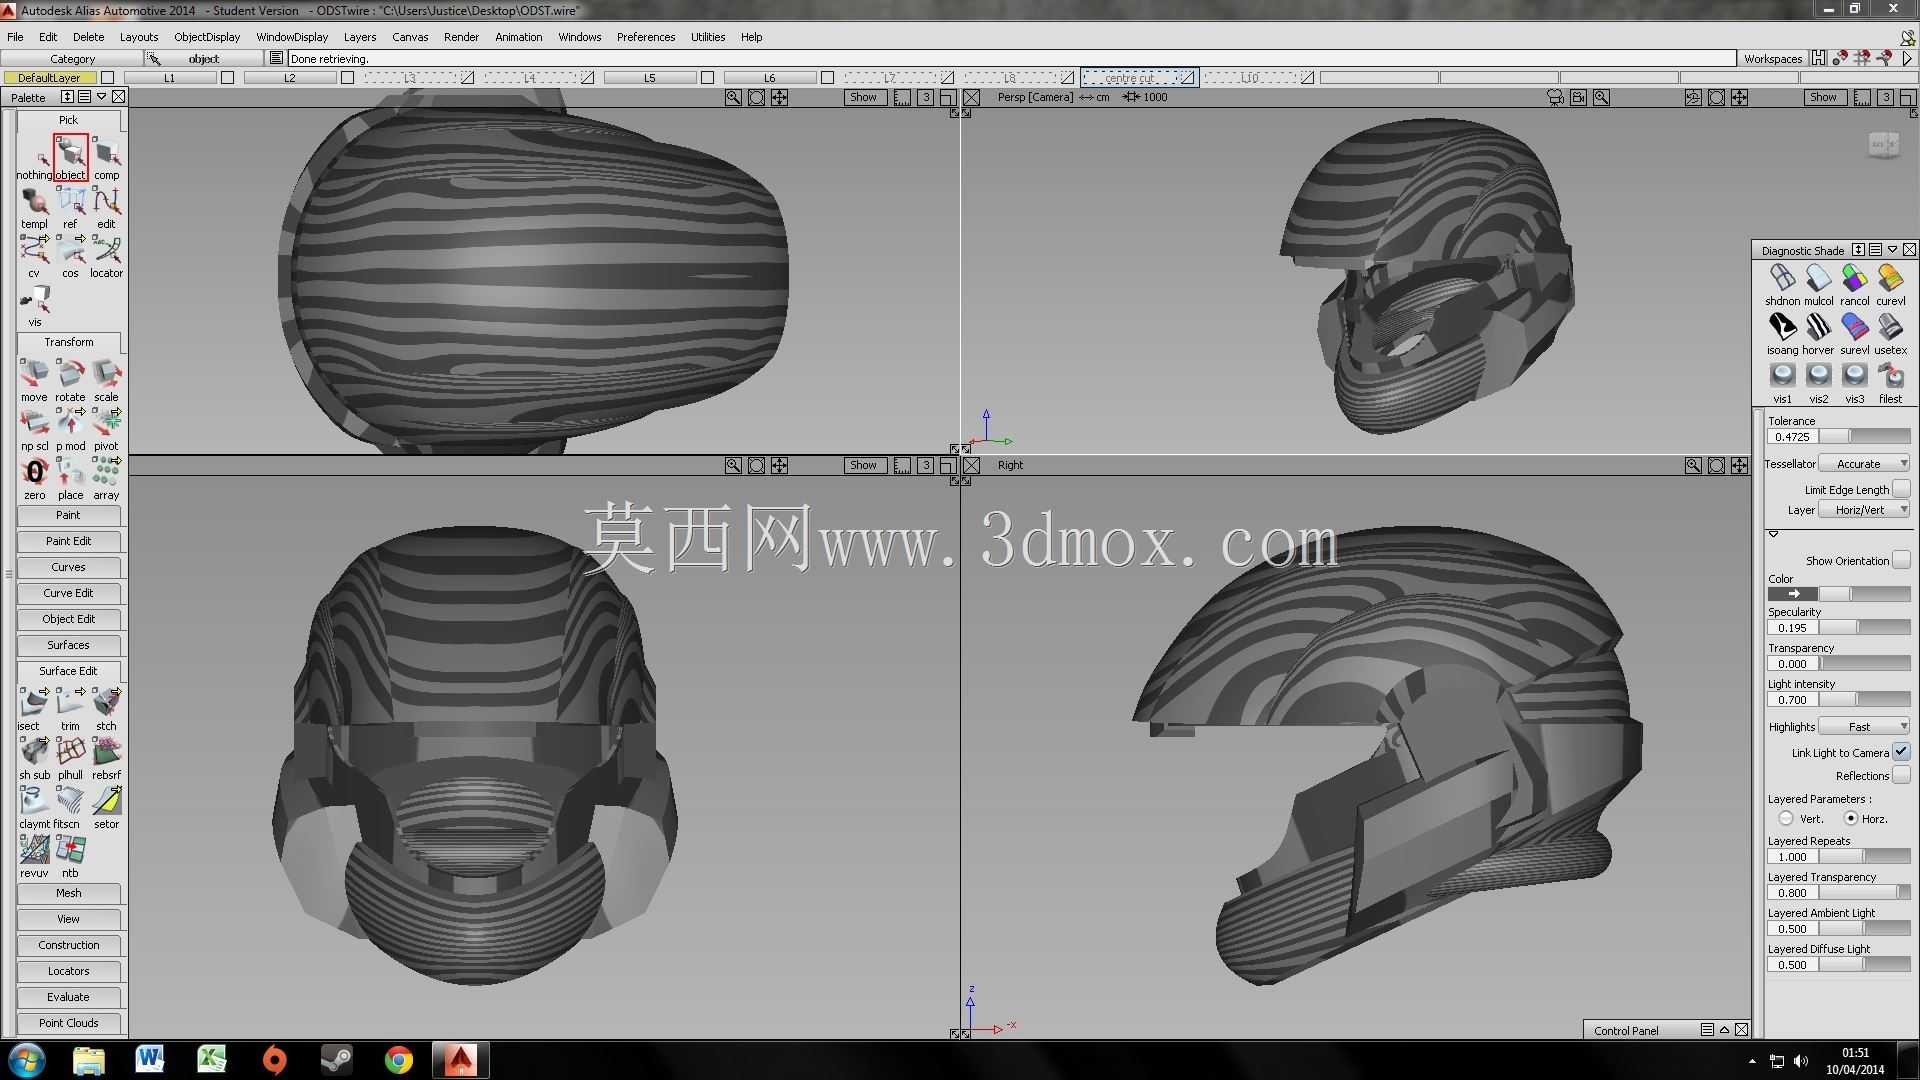Viewport: 1920px width, 1080px height.
Task: Select the Pick nothing tool
Action: click(34, 158)
